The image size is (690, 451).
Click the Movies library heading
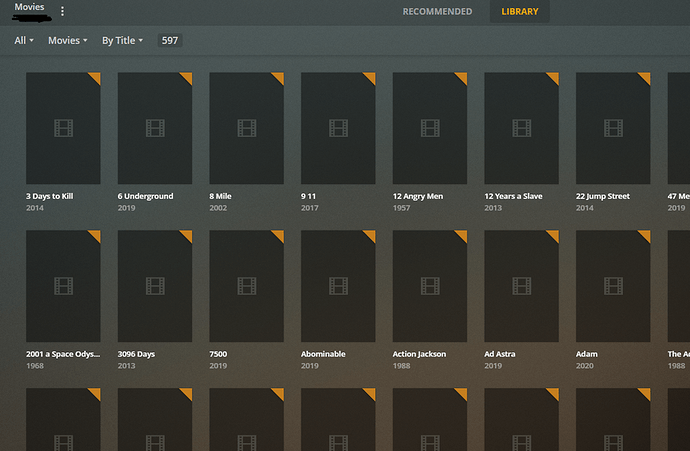(x=29, y=7)
